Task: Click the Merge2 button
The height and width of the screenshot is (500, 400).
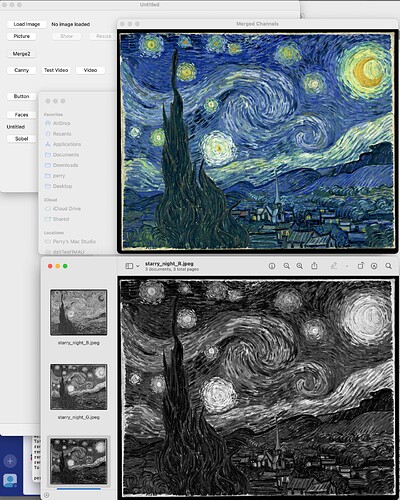Action: [21, 54]
